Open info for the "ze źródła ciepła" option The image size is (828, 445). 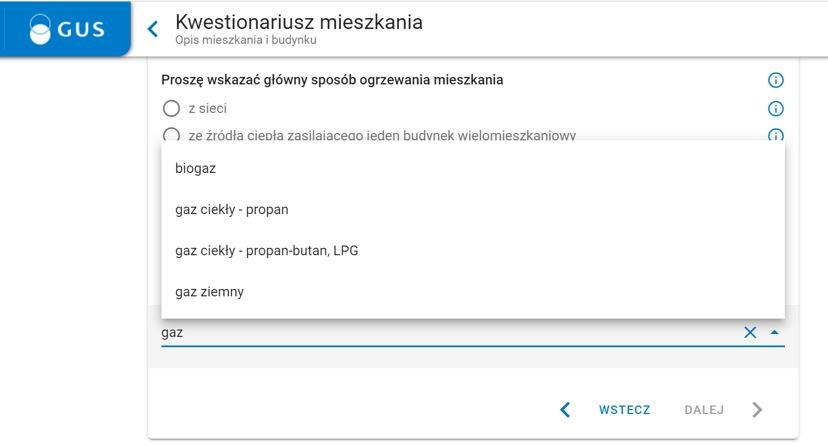click(774, 135)
